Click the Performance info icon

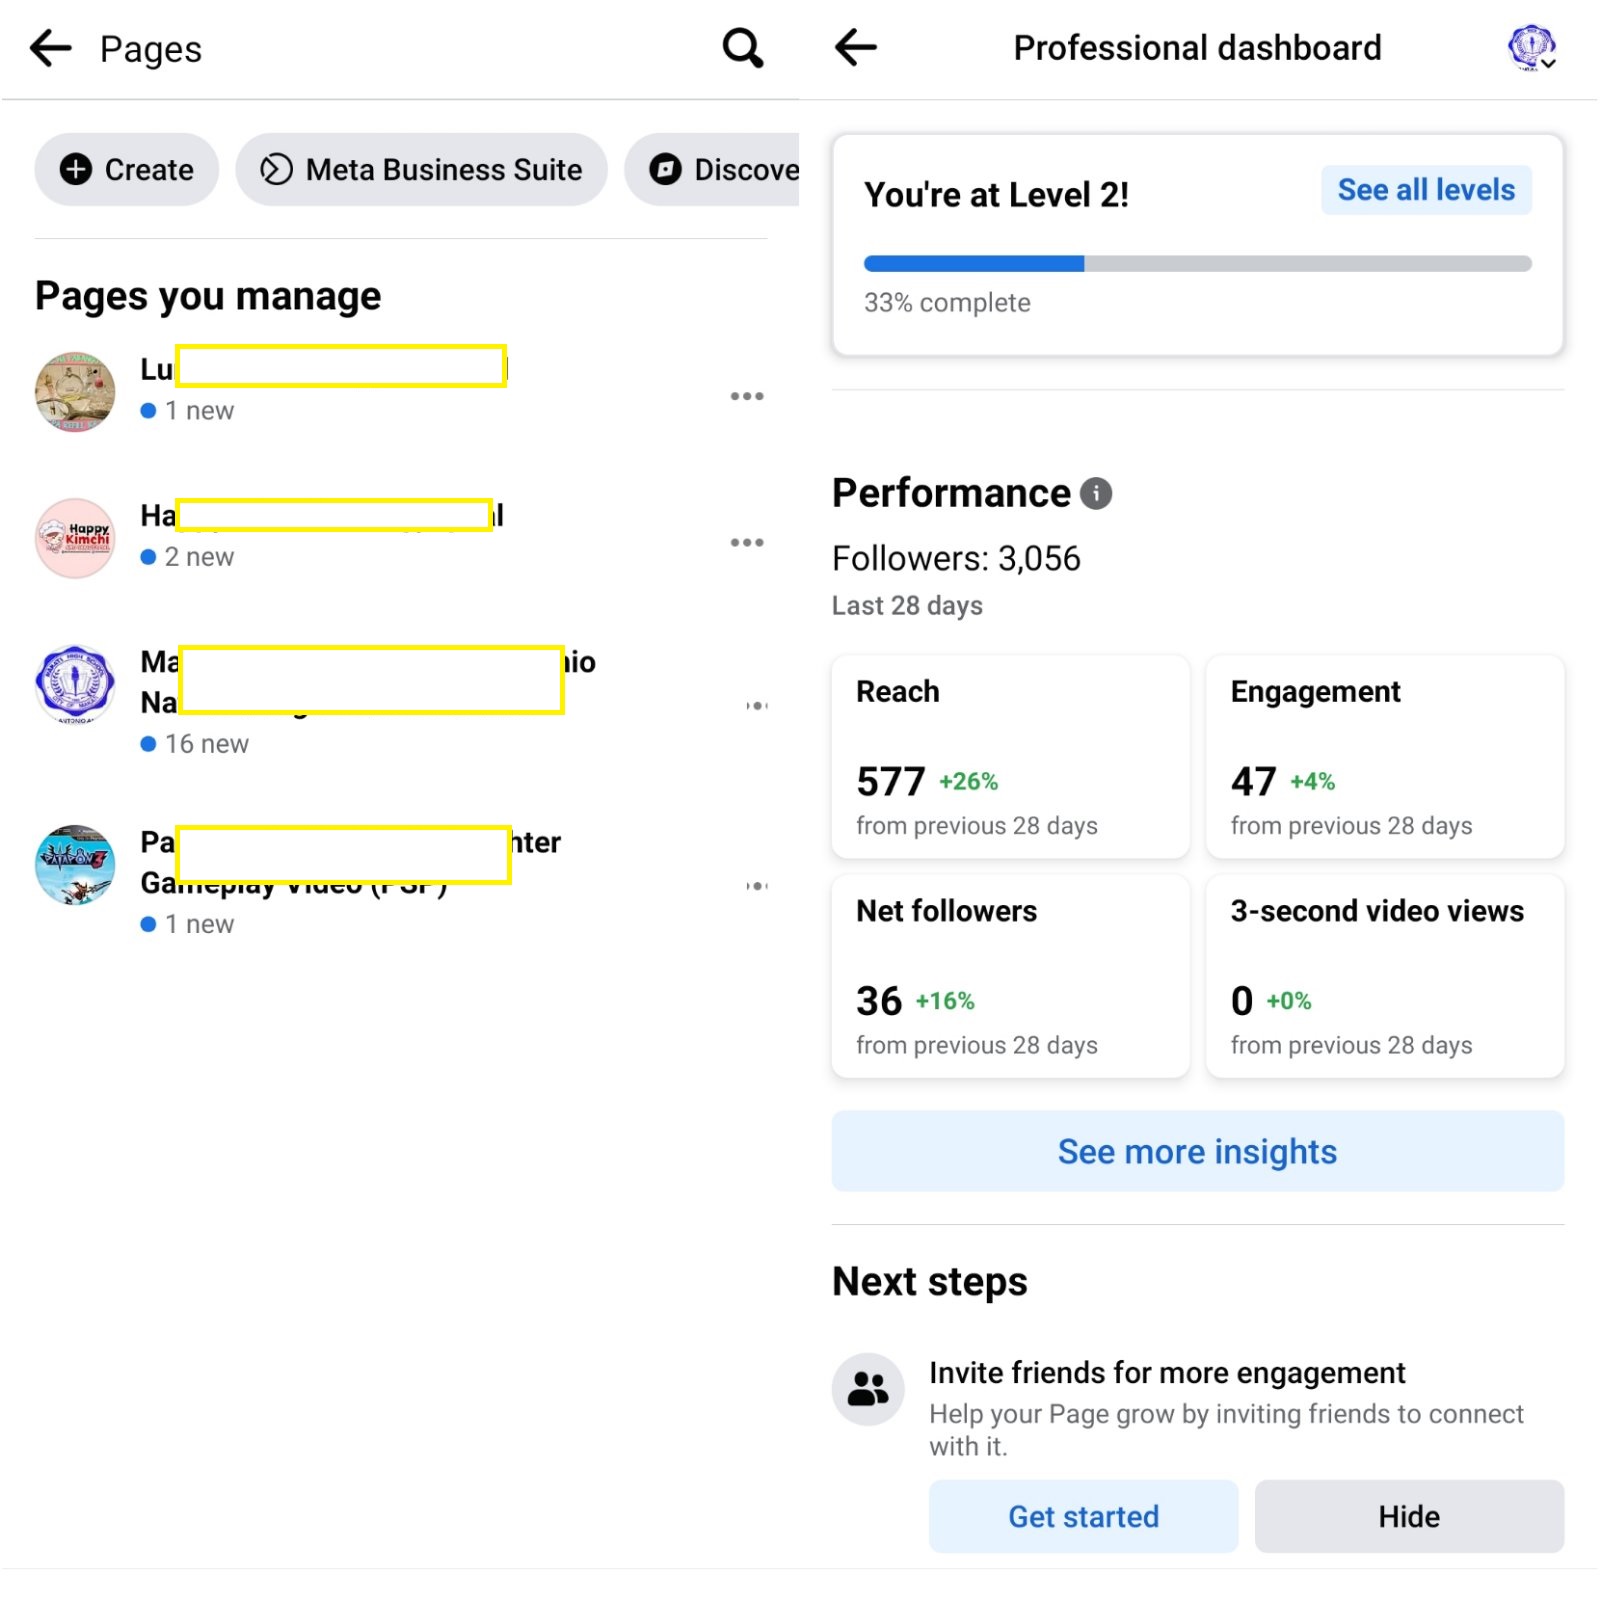pyautogui.click(x=1096, y=494)
